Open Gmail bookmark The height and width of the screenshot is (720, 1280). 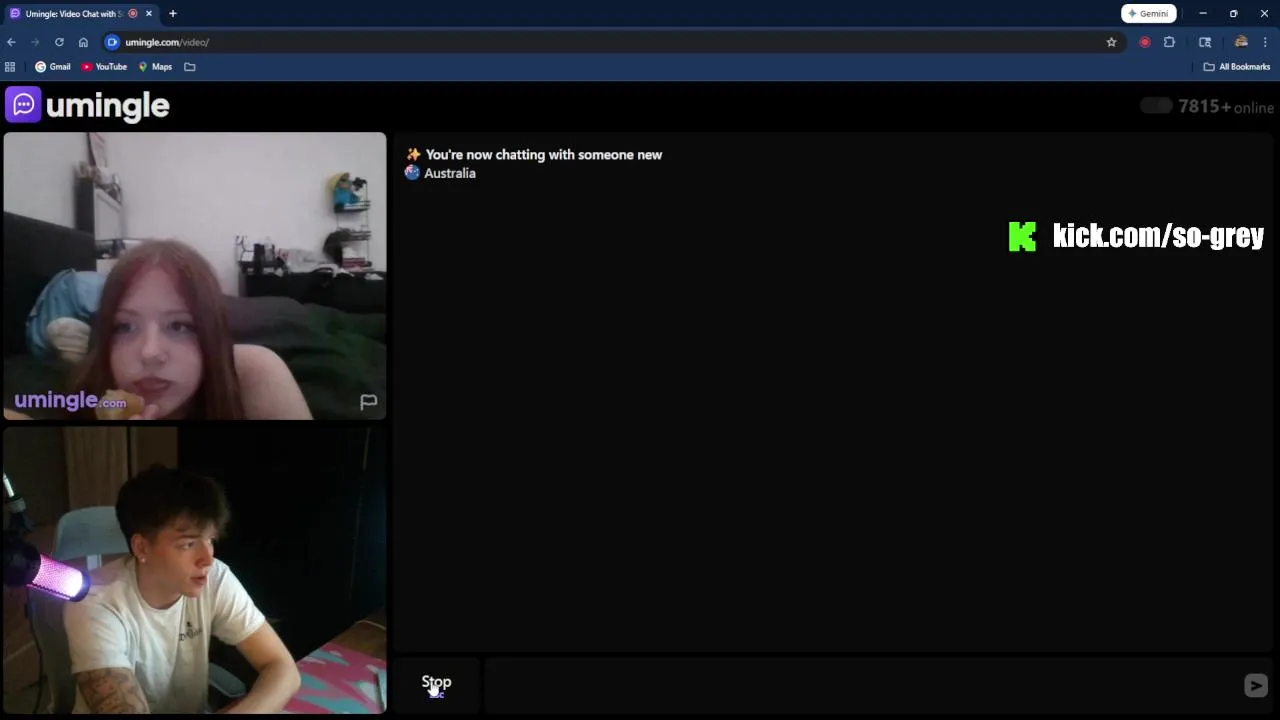pos(53,67)
